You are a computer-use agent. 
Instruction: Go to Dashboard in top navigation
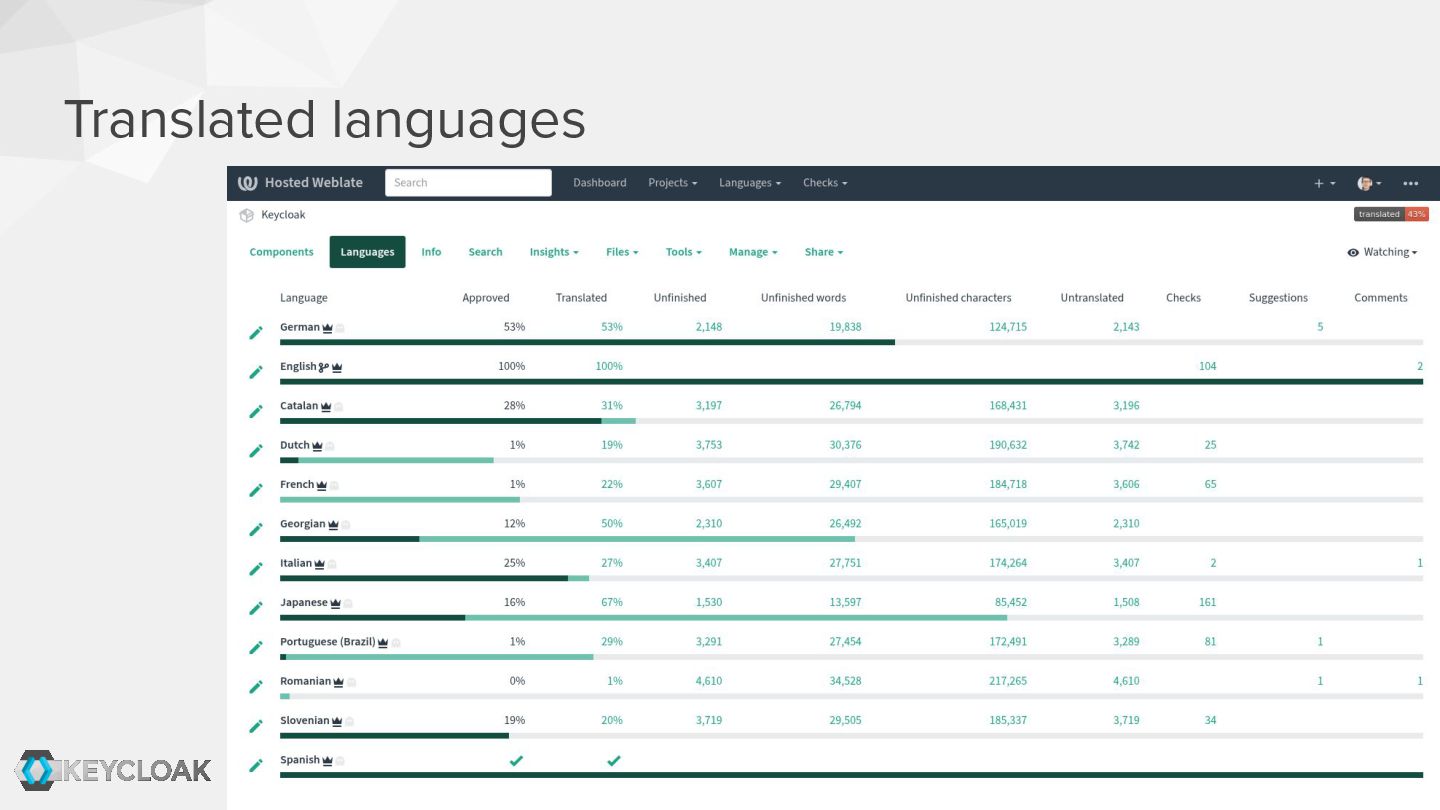599,183
